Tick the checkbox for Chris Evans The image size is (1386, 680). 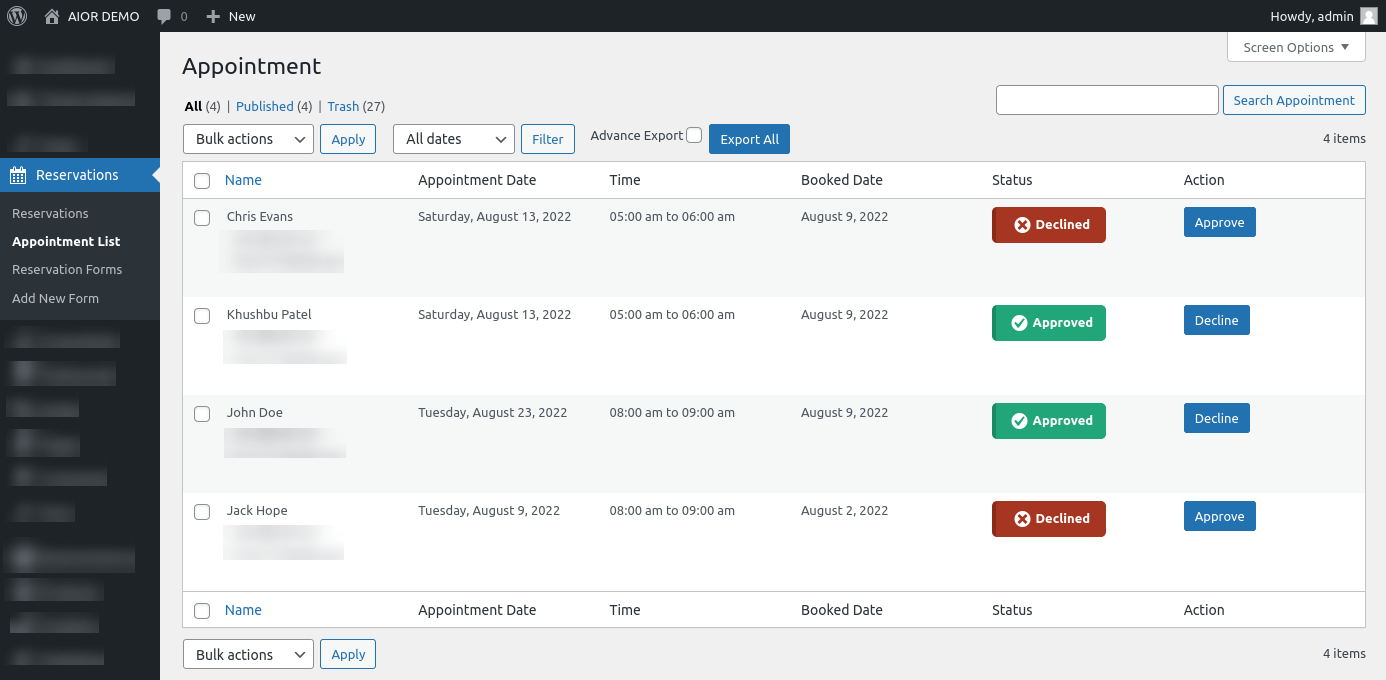[x=202, y=218]
